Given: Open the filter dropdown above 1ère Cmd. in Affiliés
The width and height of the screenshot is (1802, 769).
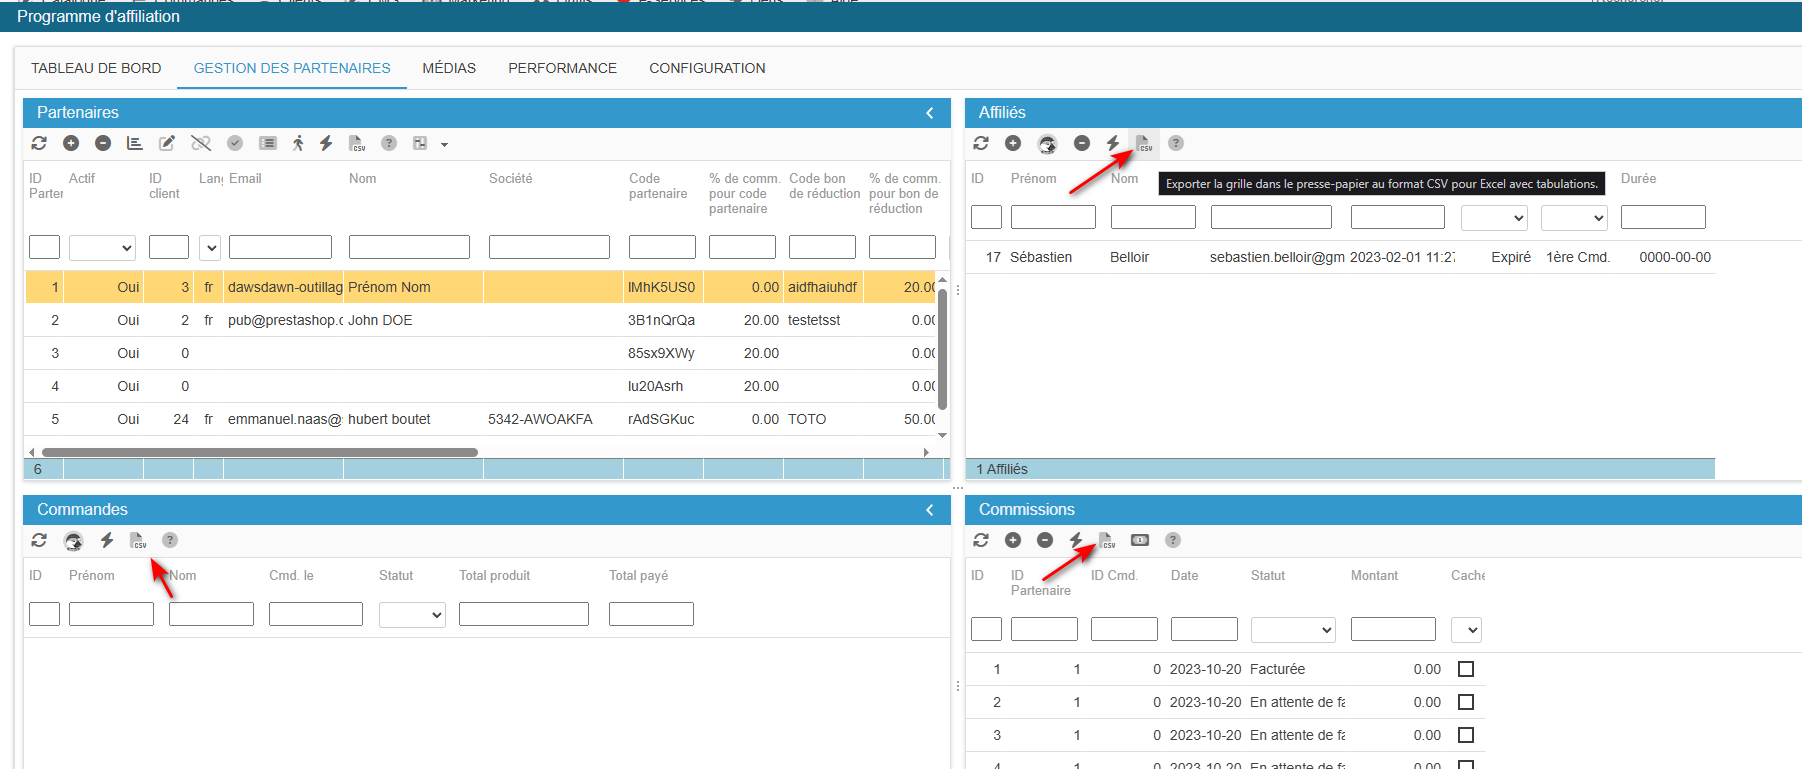Looking at the screenshot, I should click(1574, 217).
